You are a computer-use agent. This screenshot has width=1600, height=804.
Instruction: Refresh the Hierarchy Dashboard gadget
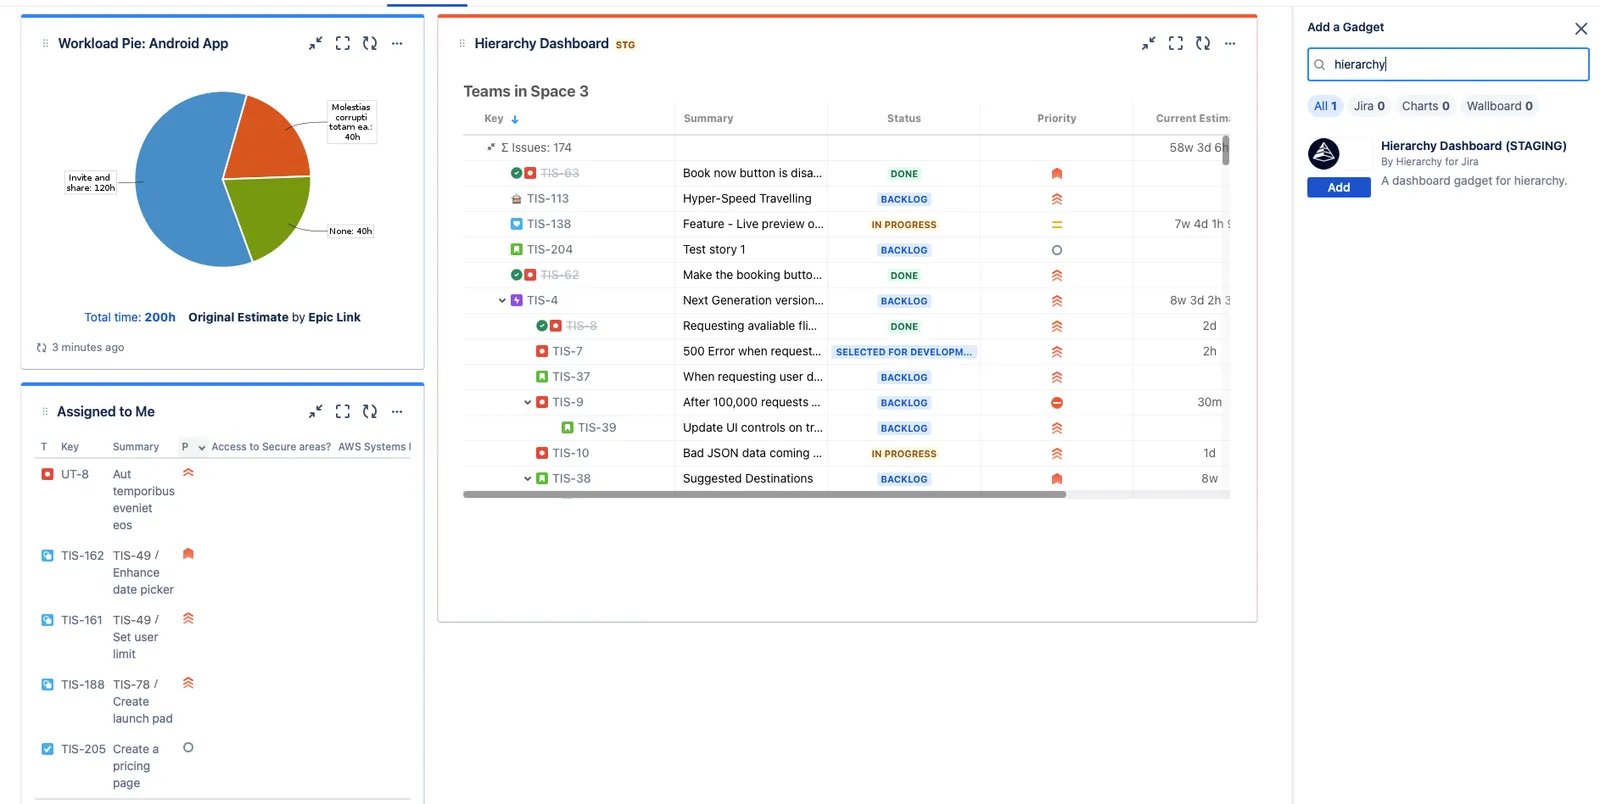1203,43
